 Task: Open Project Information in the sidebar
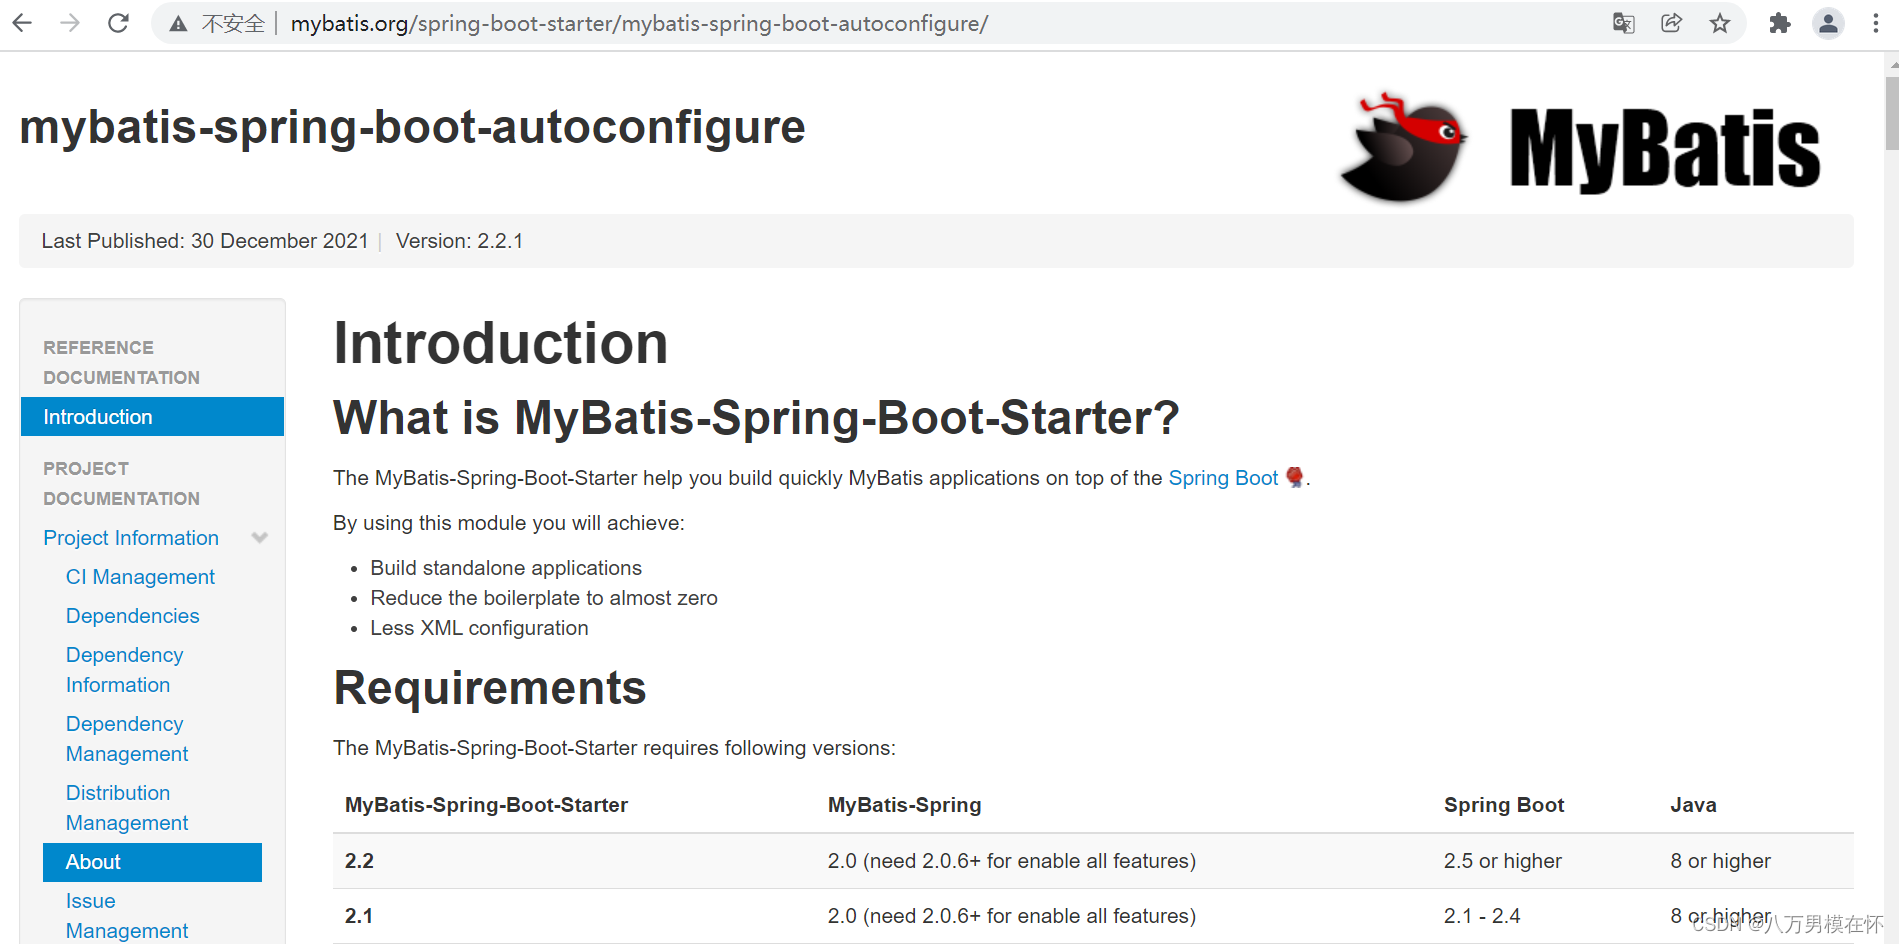[x=131, y=538]
